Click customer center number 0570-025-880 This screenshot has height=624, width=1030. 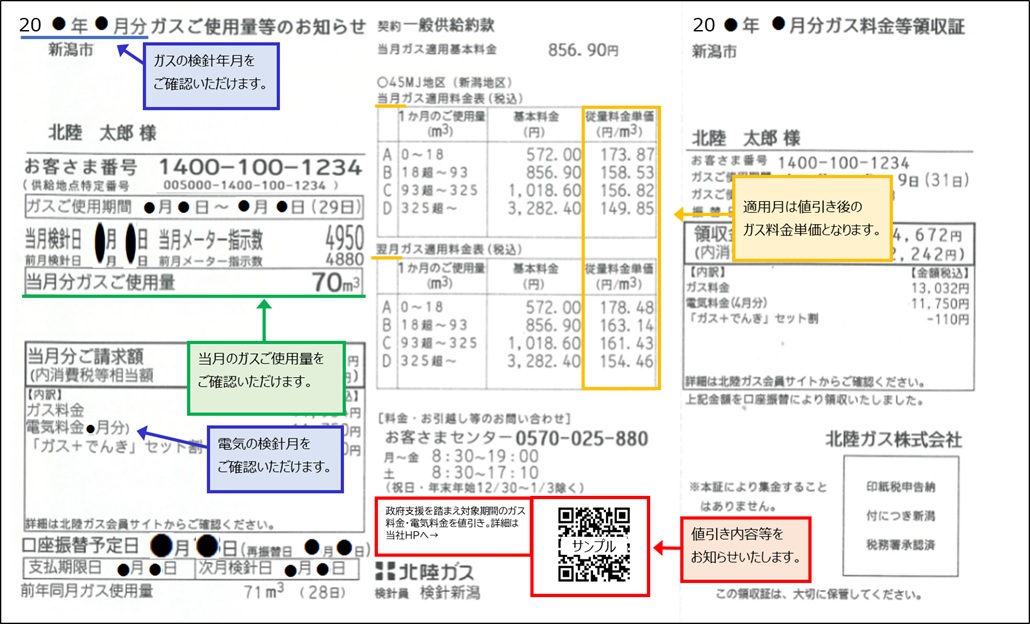[x=581, y=438]
